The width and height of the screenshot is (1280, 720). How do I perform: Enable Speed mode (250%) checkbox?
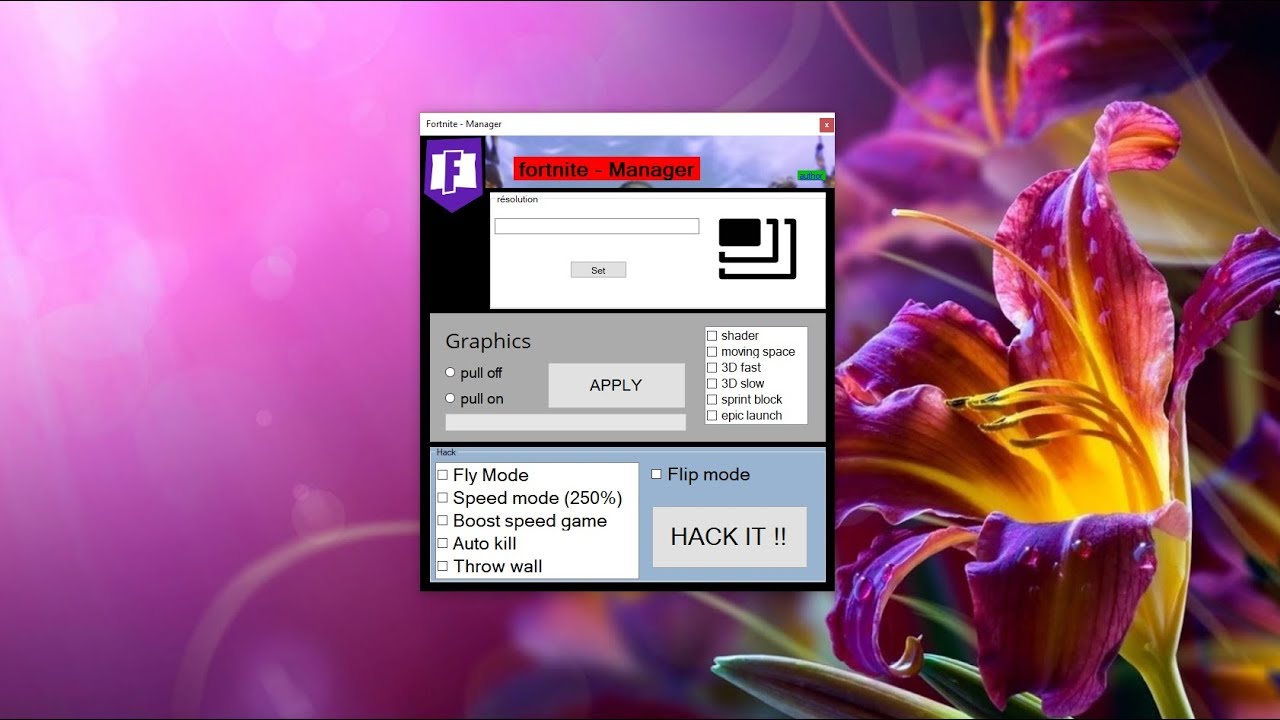(443, 498)
